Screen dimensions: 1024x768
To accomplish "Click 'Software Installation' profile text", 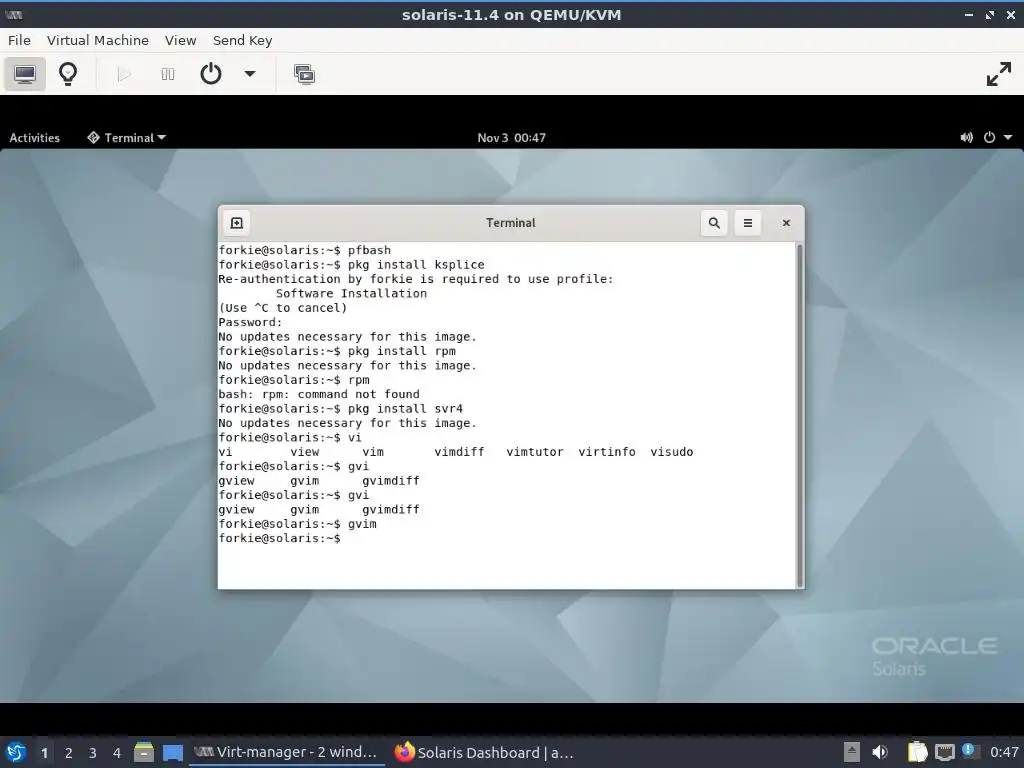I will [x=351, y=294].
